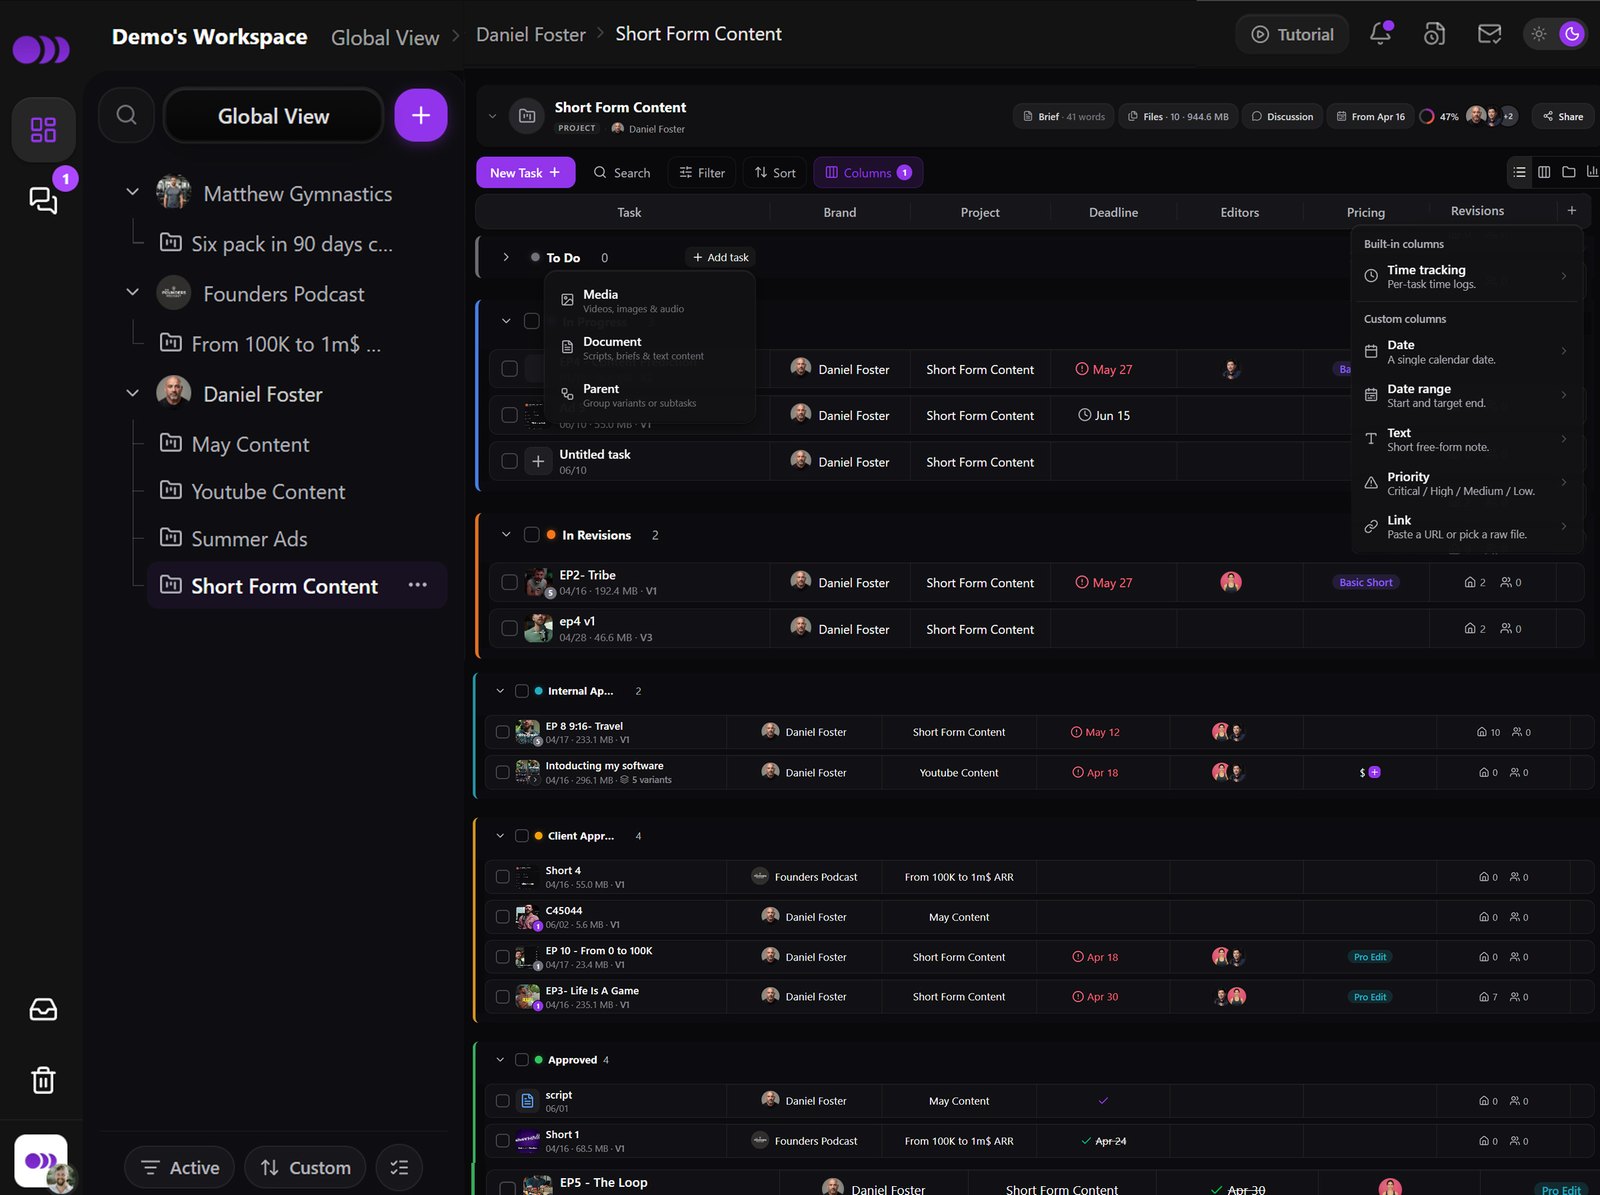
Task: Toggle the light and dark theme switch
Action: click(1555, 34)
